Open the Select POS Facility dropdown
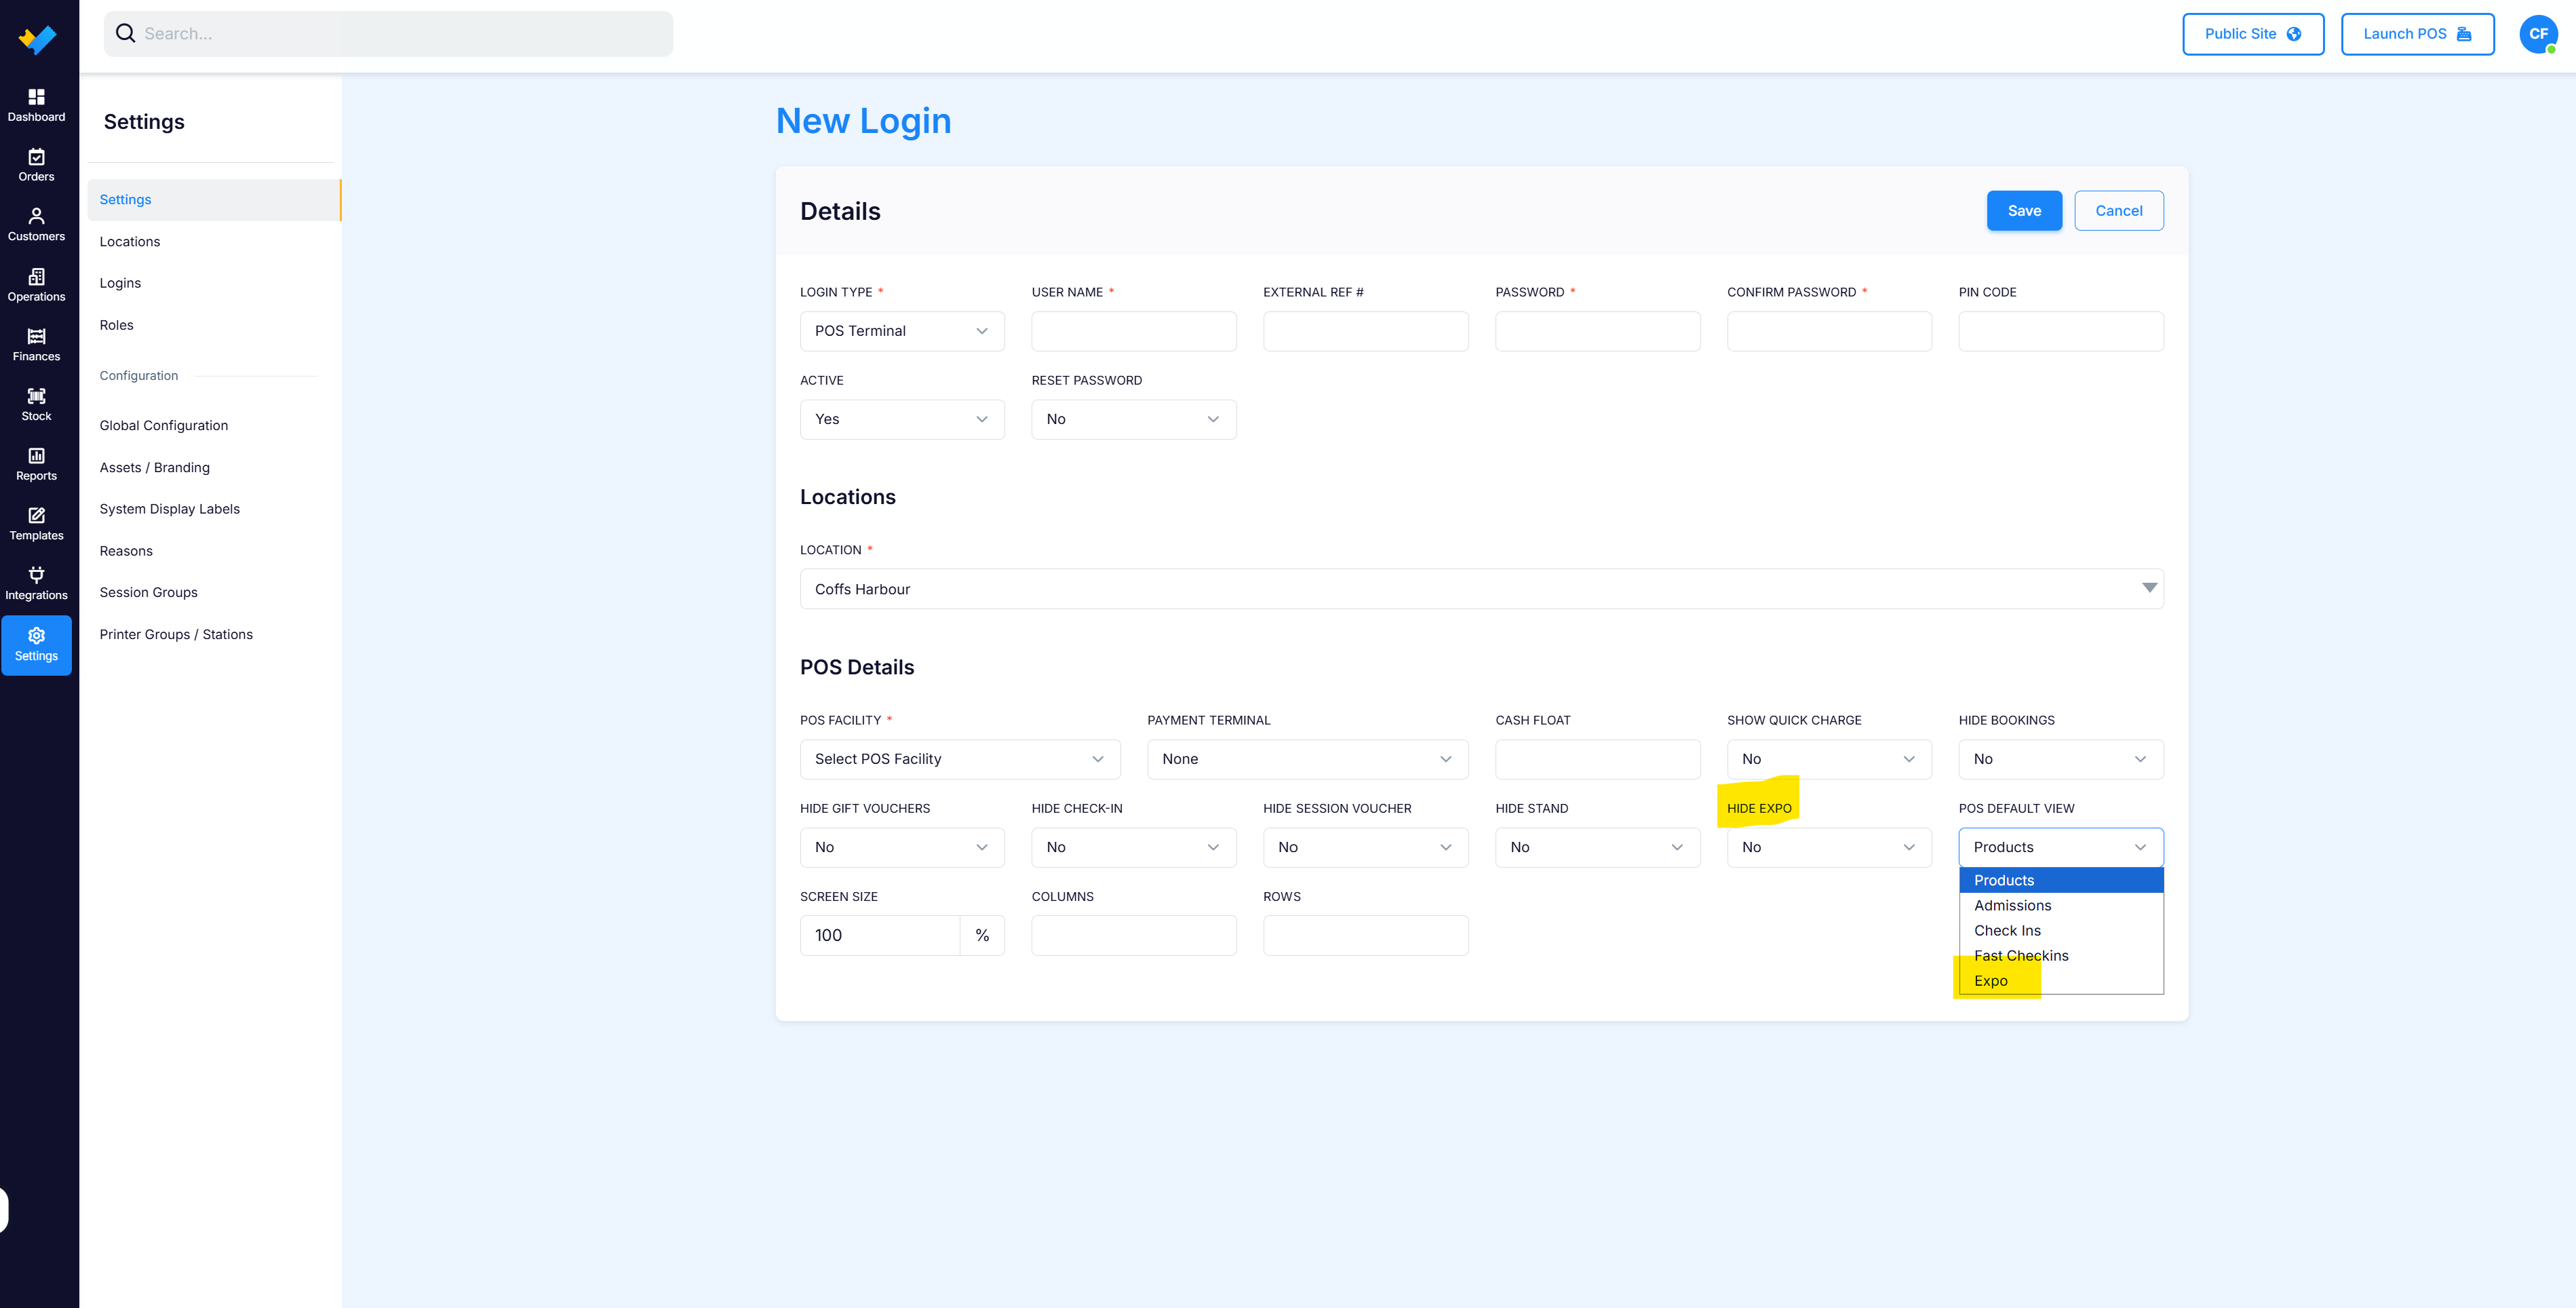Viewport: 2576px width, 1308px height. pyautogui.click(x=960, y=759)
